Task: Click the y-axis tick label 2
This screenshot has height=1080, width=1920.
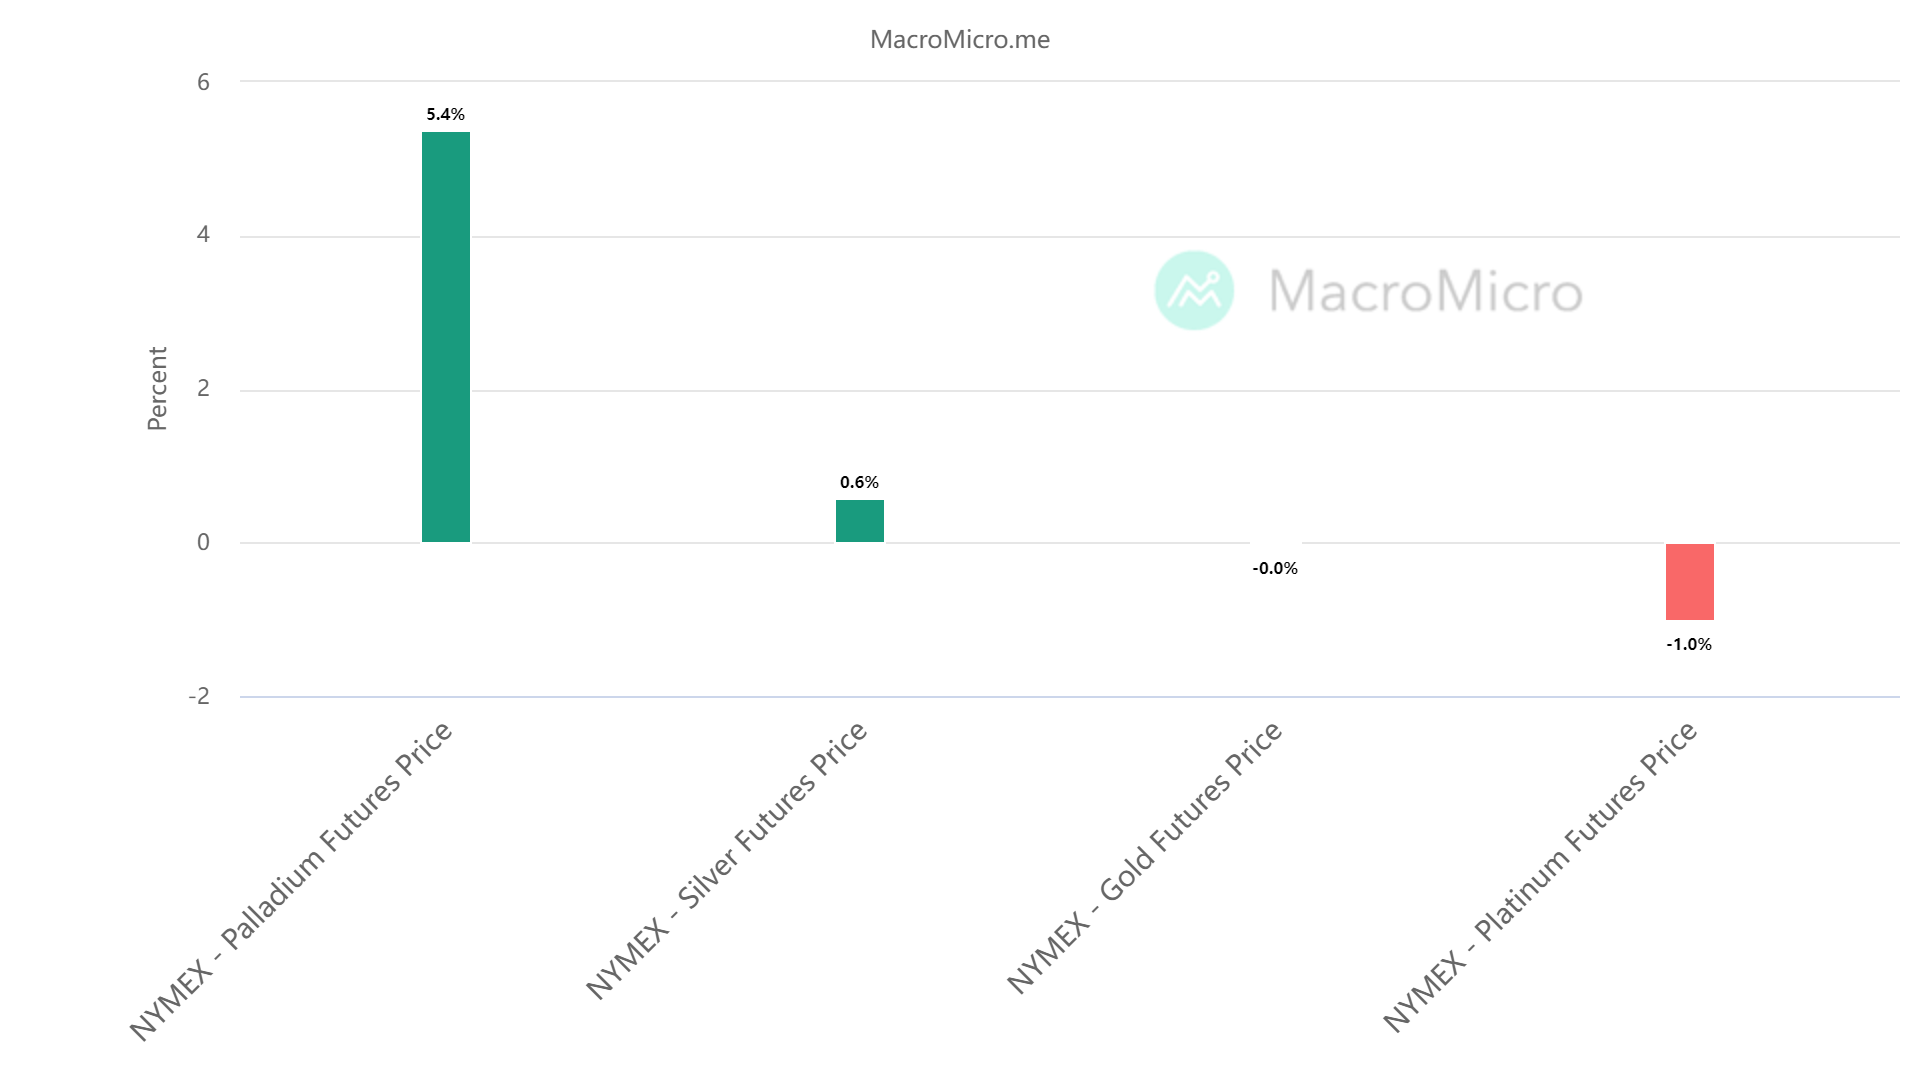Action: coord(204,389)
